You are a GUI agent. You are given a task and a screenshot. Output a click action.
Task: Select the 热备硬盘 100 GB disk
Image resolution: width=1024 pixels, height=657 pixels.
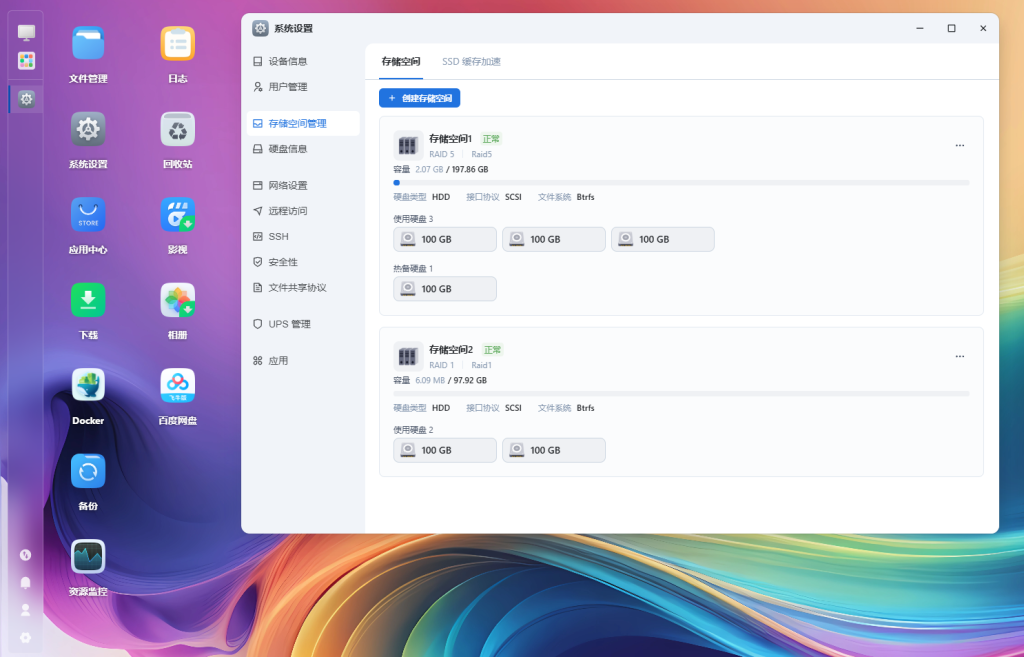point(445,289)
